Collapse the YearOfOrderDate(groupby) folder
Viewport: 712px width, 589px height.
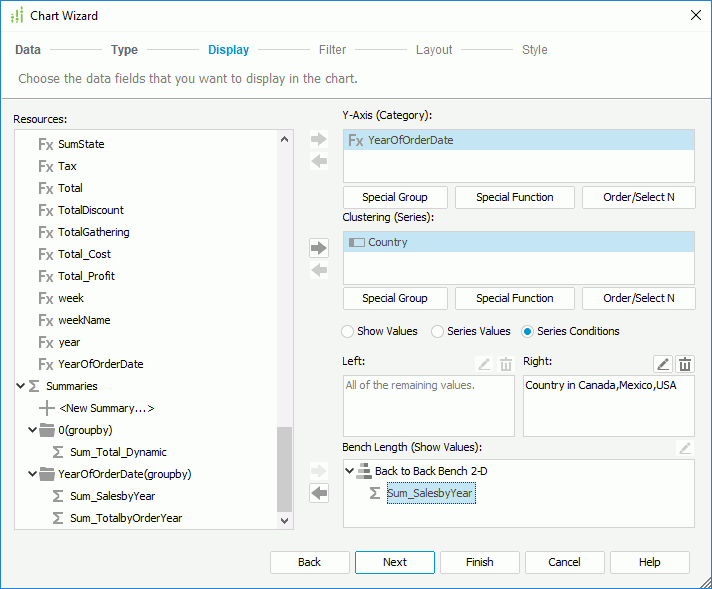33,474
